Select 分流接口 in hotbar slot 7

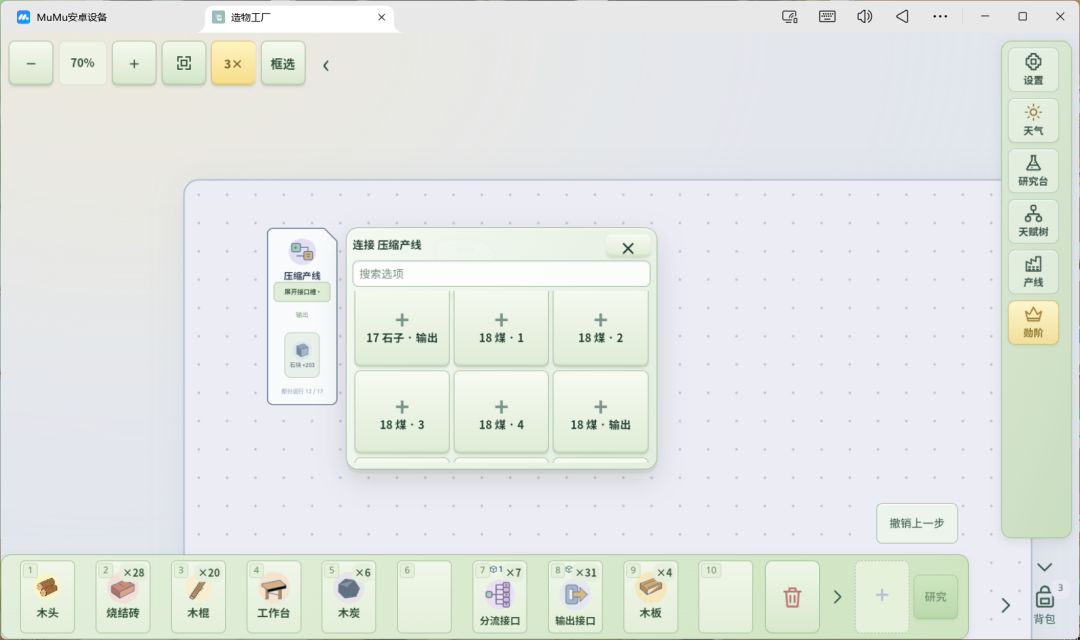point(499,597)
